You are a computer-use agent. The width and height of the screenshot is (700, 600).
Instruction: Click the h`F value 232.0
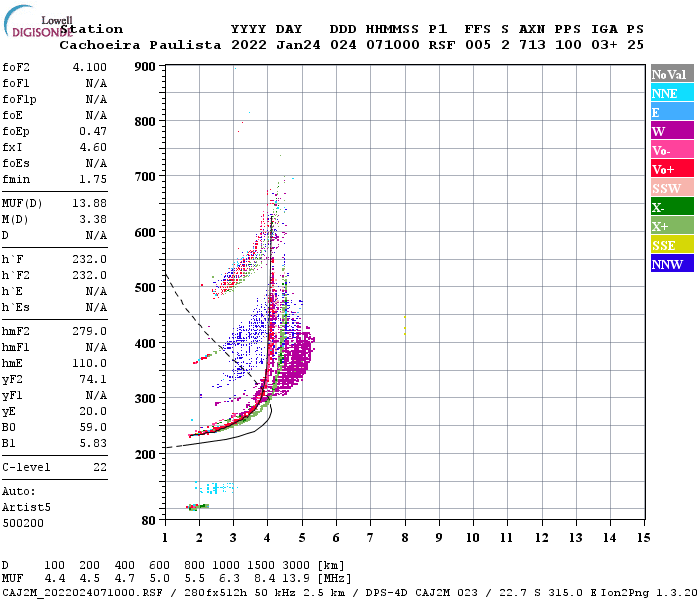pos(90,259)
